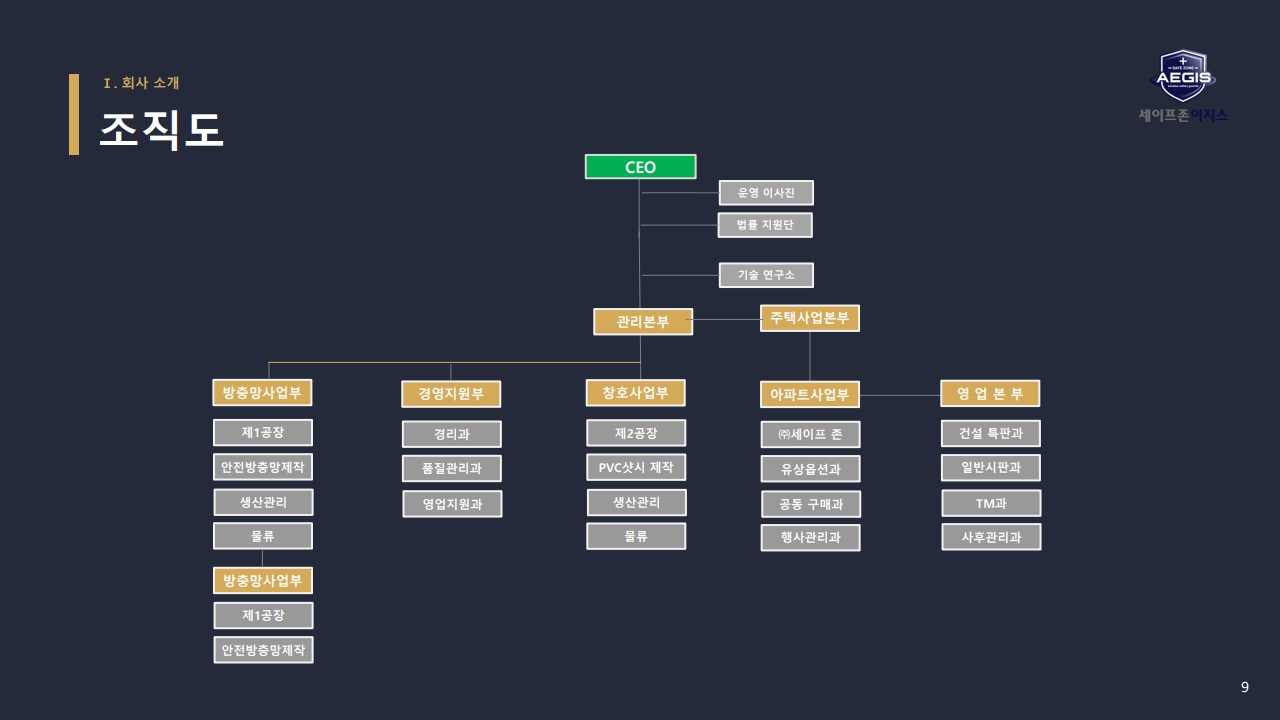The image size is (1280, 720).
Task: Click the 제2공장 box
Action: 636,433
